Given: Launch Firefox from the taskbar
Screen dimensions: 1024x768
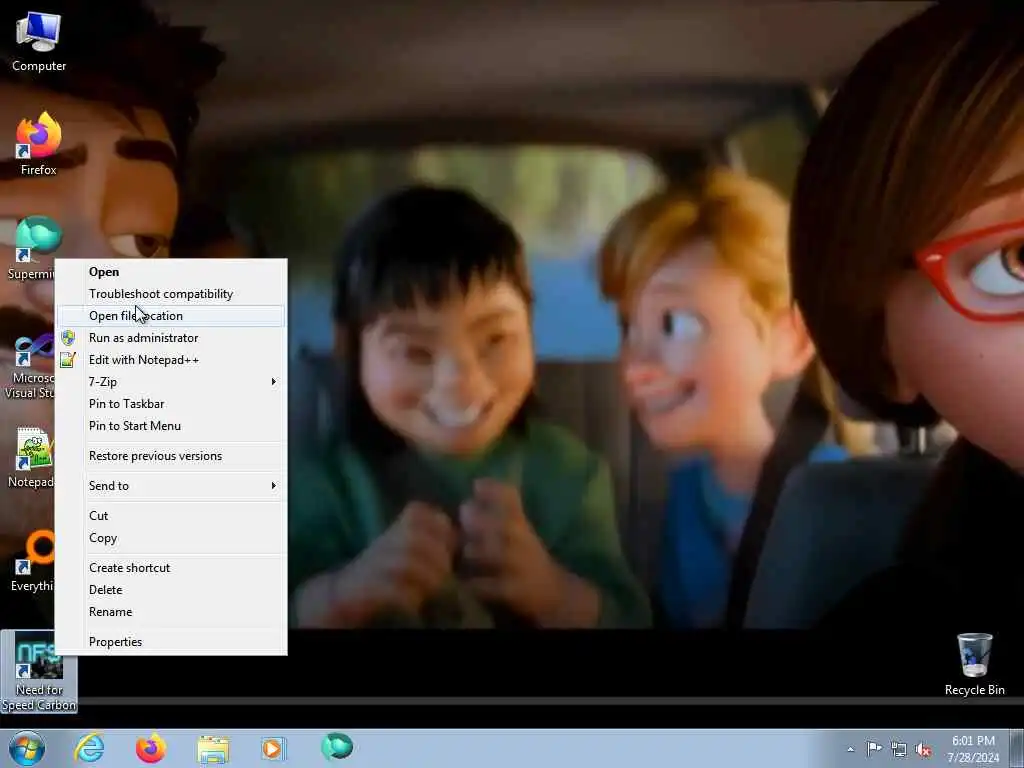Looking at the screenshot, I should 150,748.
